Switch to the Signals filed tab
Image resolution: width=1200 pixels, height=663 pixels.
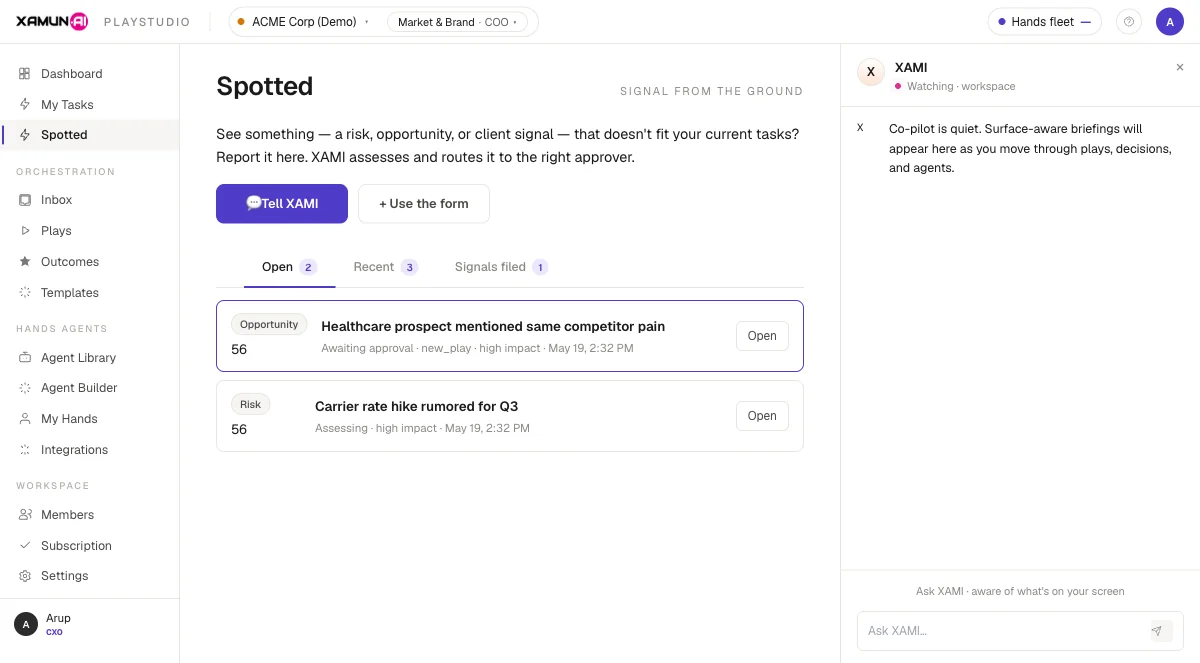(x=500, y=267)
